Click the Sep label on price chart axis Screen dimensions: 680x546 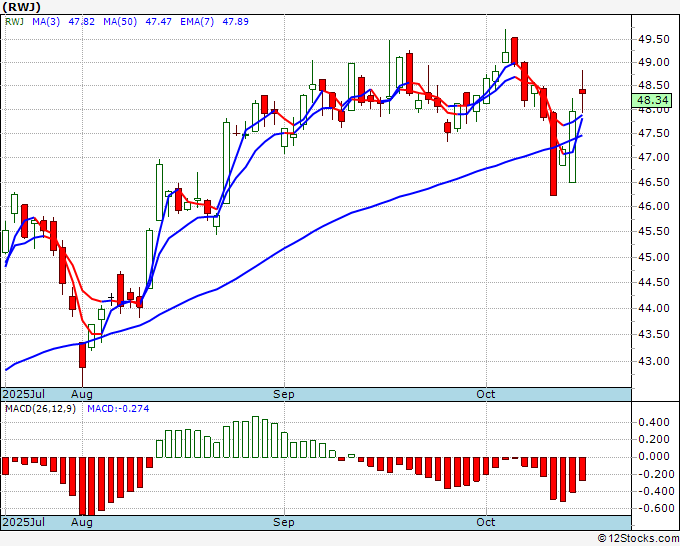point(284,394)
